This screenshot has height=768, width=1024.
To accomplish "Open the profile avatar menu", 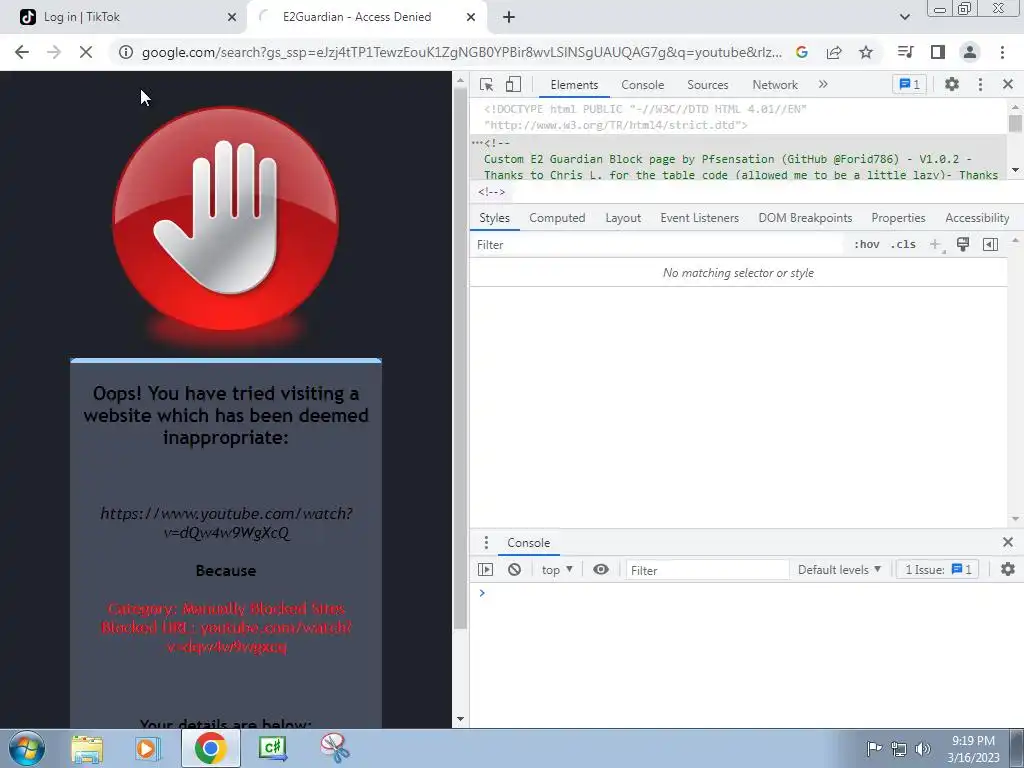I will point(970,52).
